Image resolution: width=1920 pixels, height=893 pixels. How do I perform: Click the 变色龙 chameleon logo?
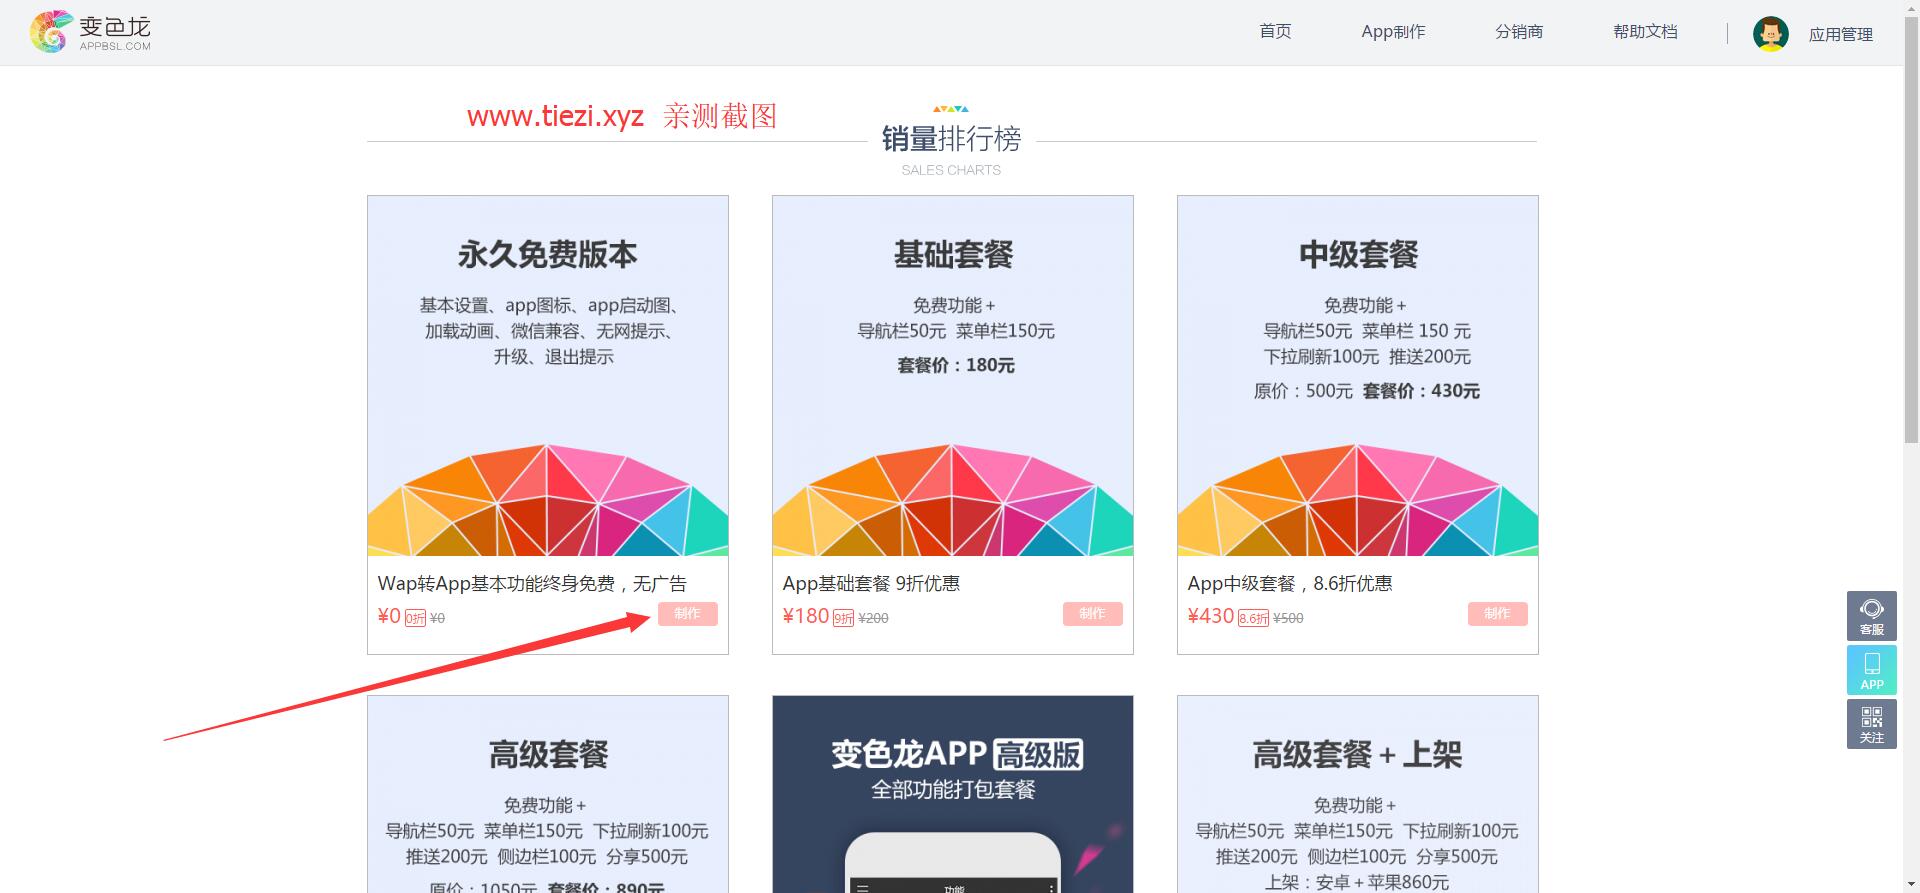(91, 32)
